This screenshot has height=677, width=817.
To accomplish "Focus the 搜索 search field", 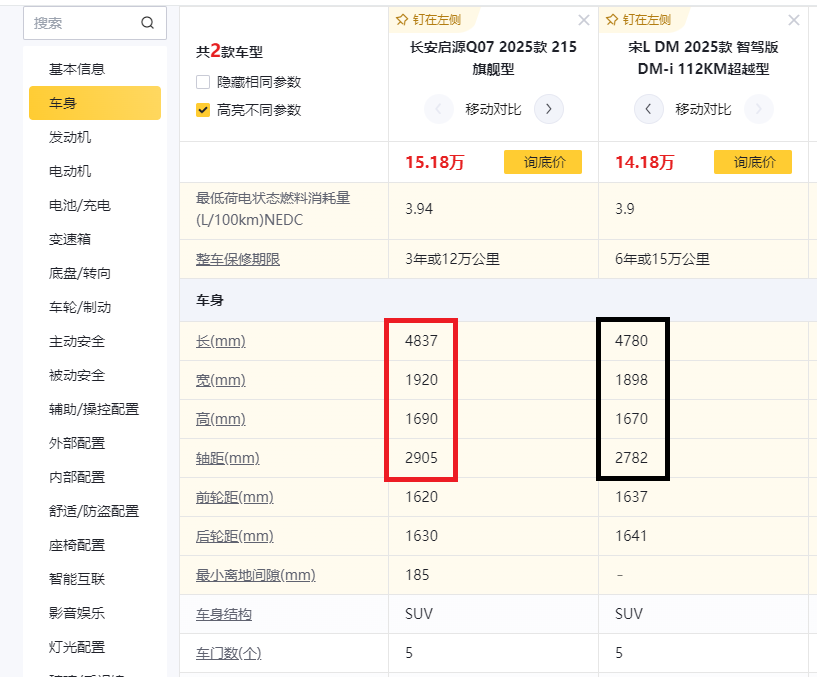I will (x=95, y=23).
